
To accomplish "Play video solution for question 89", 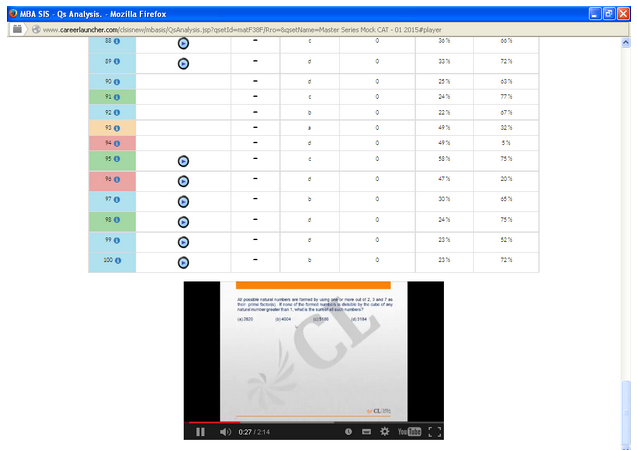I will click(x=183, y=63).
